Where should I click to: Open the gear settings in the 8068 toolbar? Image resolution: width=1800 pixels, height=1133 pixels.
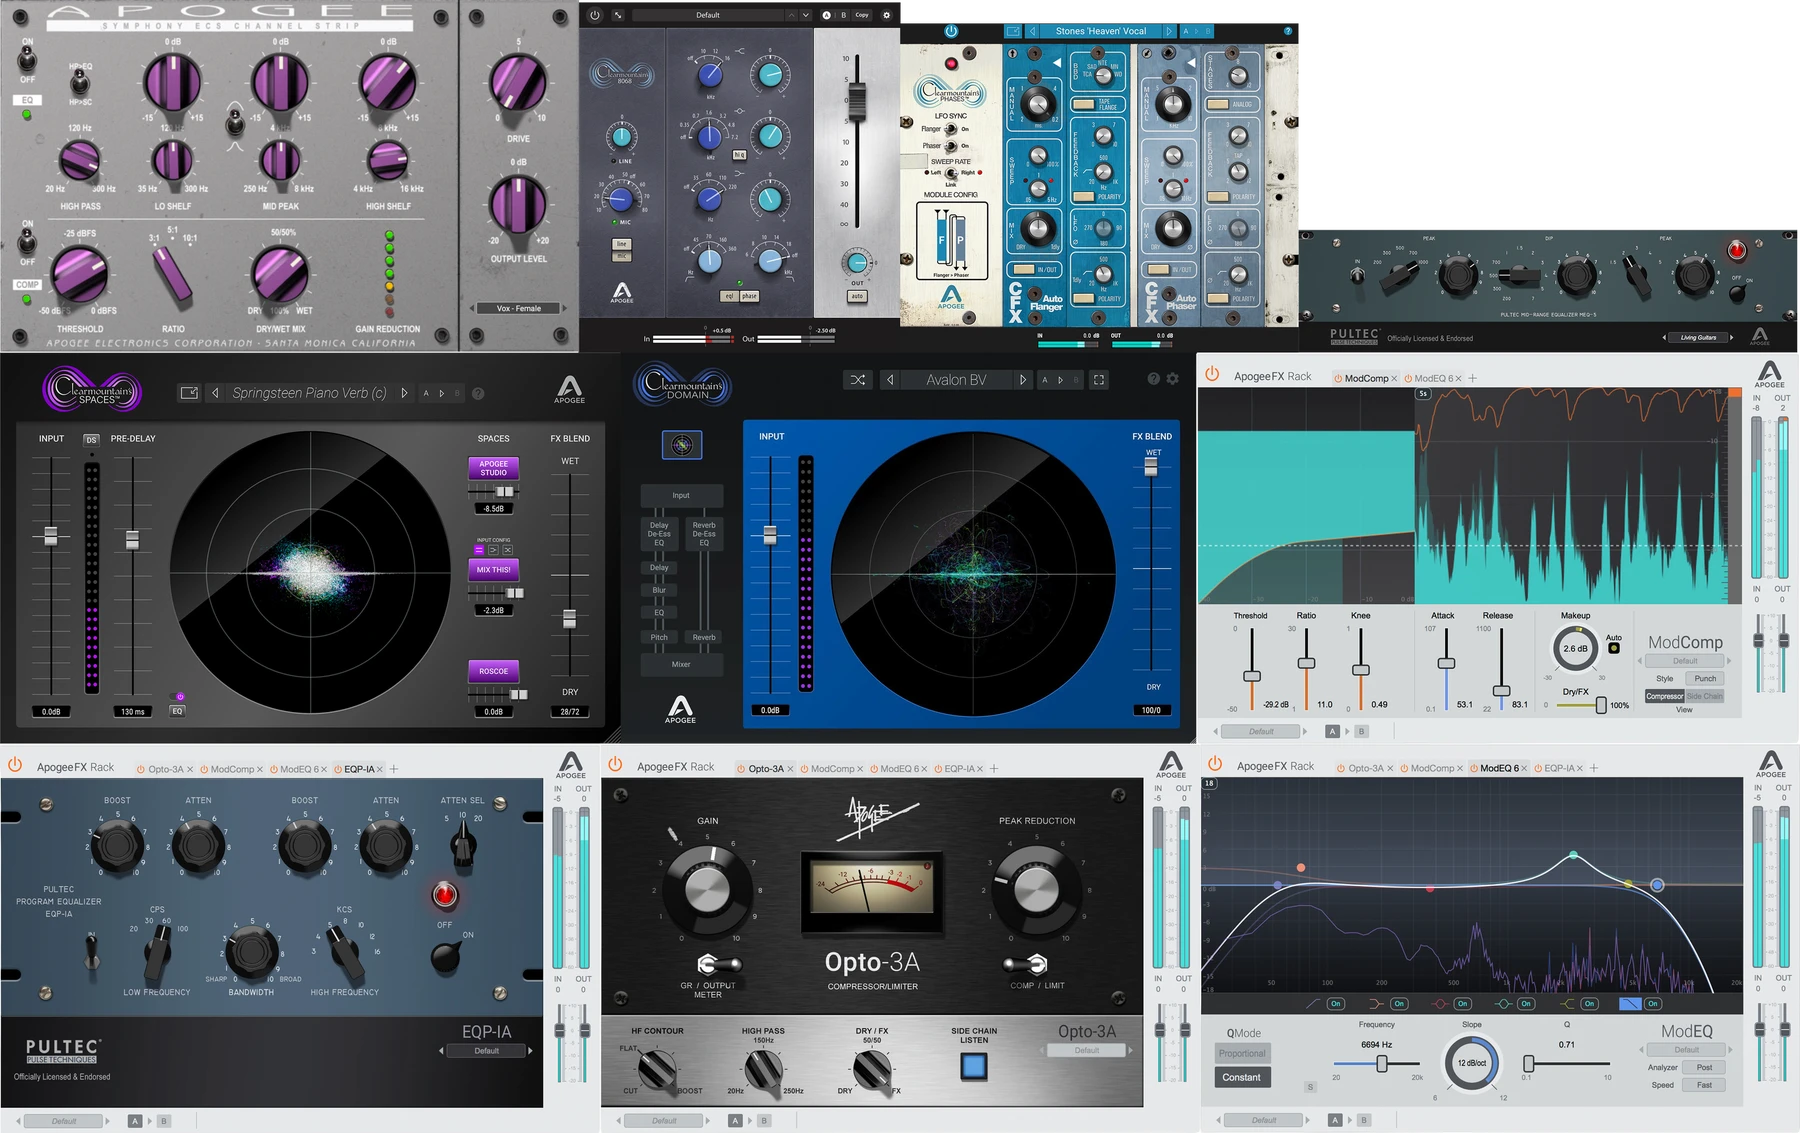[x=886, y=15]
